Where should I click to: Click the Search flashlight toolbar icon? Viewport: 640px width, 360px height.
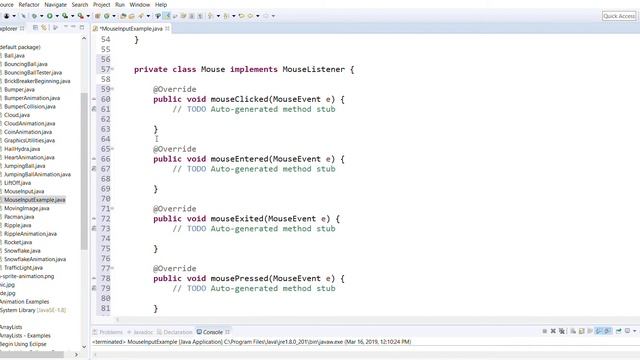pyautogui.click(x=140, y=16)
